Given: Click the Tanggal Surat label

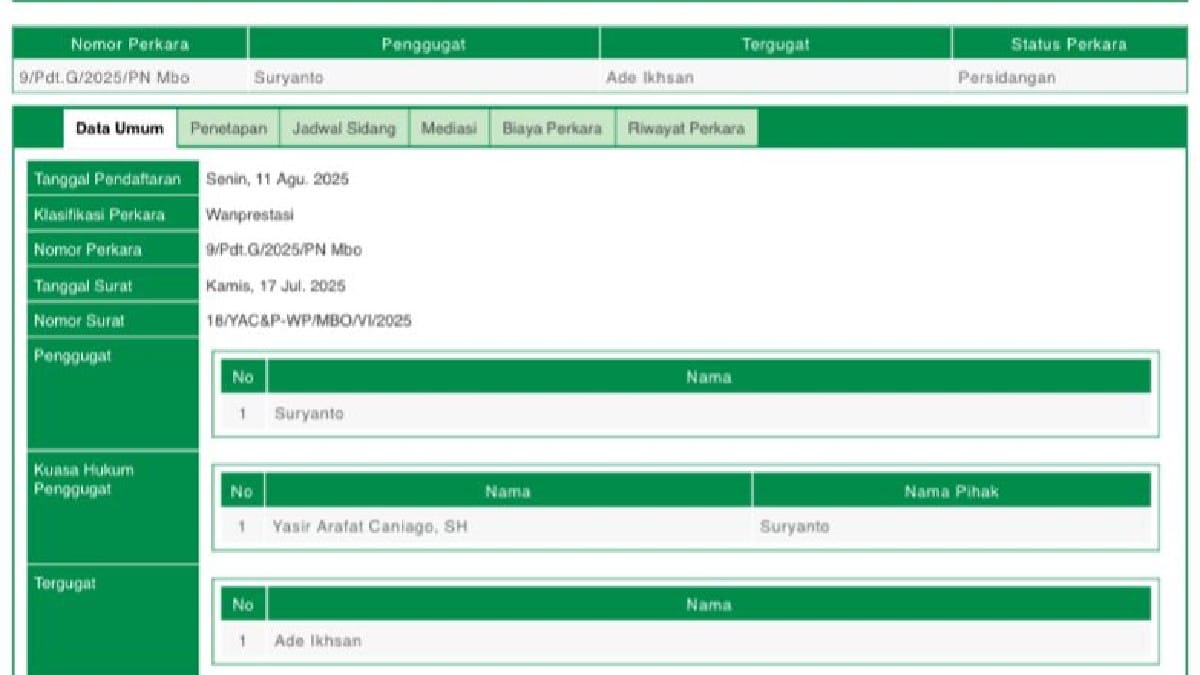Looking at the screenshot, I should click(x=83, y=286).
